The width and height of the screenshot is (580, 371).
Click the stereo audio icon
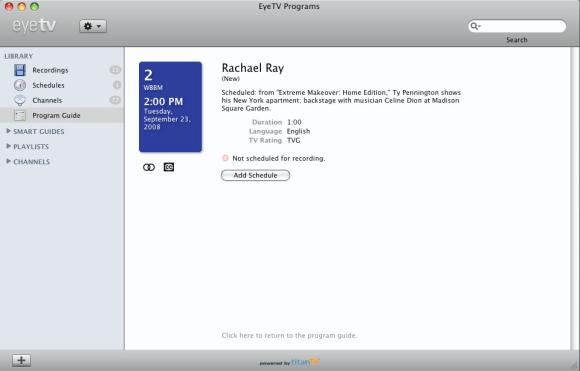pyautogui.click(x=149, y=167)
